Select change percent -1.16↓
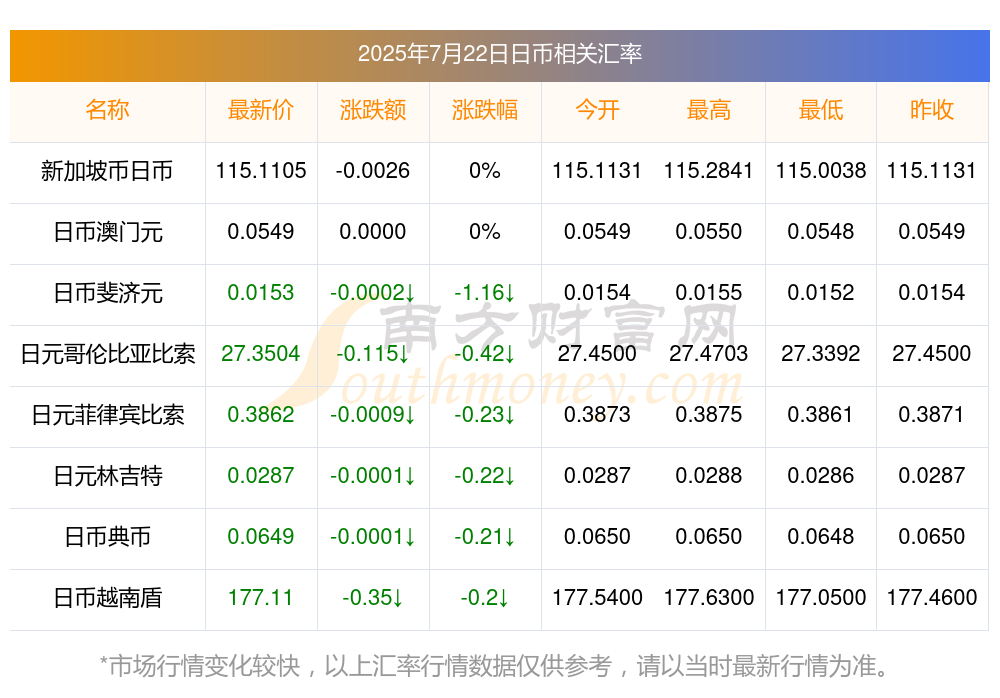This screenshot has width=1000, height=698. coord(485,292)
